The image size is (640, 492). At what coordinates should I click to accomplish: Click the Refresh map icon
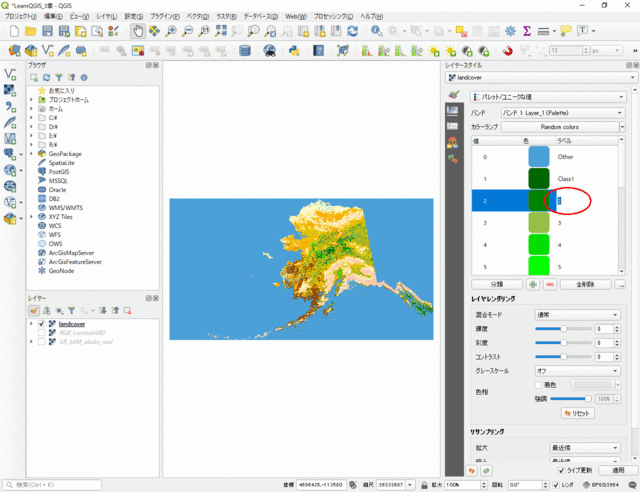click(x=353, y=31)
